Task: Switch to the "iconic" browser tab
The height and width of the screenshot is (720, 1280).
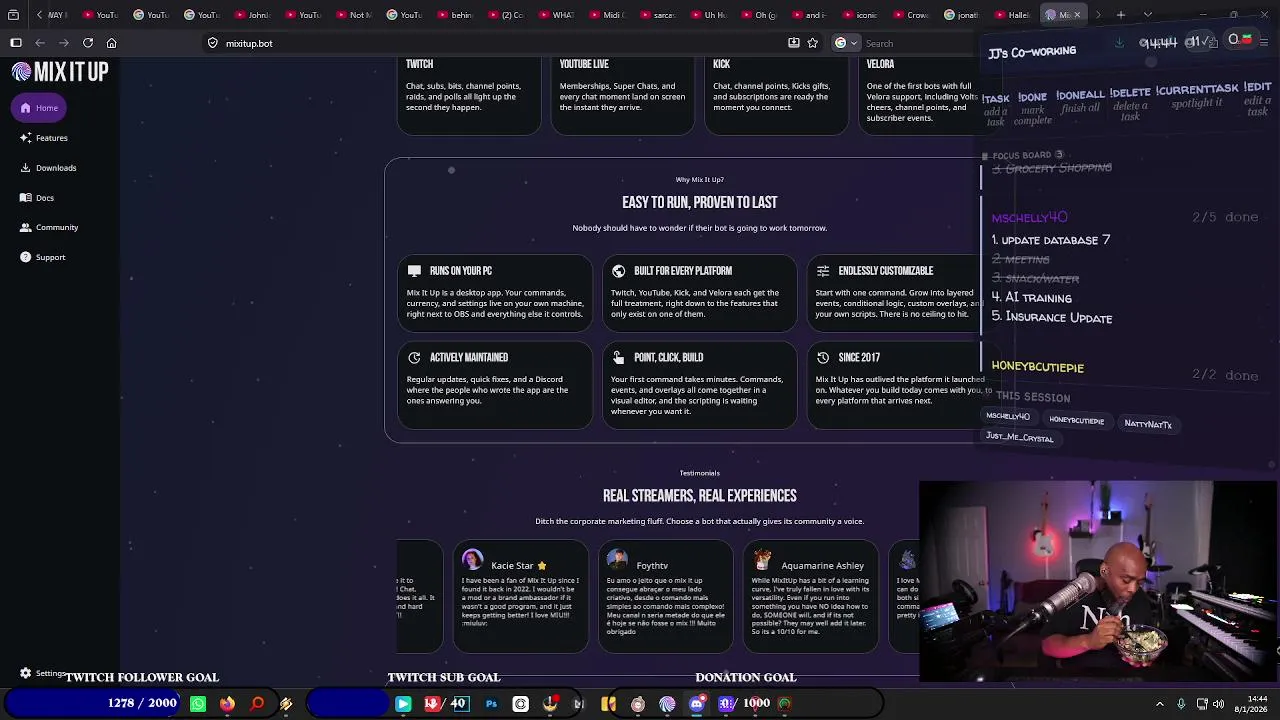Action: pyautogui.click(x=862, y=15)
